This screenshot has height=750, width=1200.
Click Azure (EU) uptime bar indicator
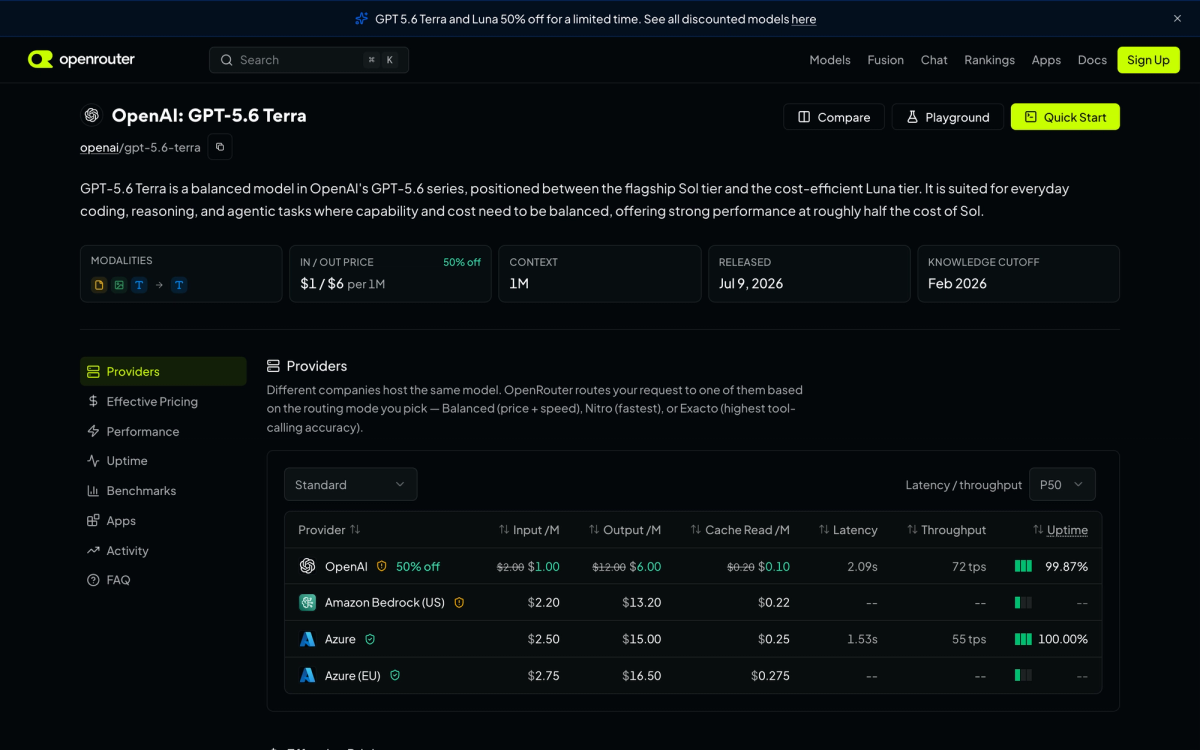click(x=1023, y=675)
